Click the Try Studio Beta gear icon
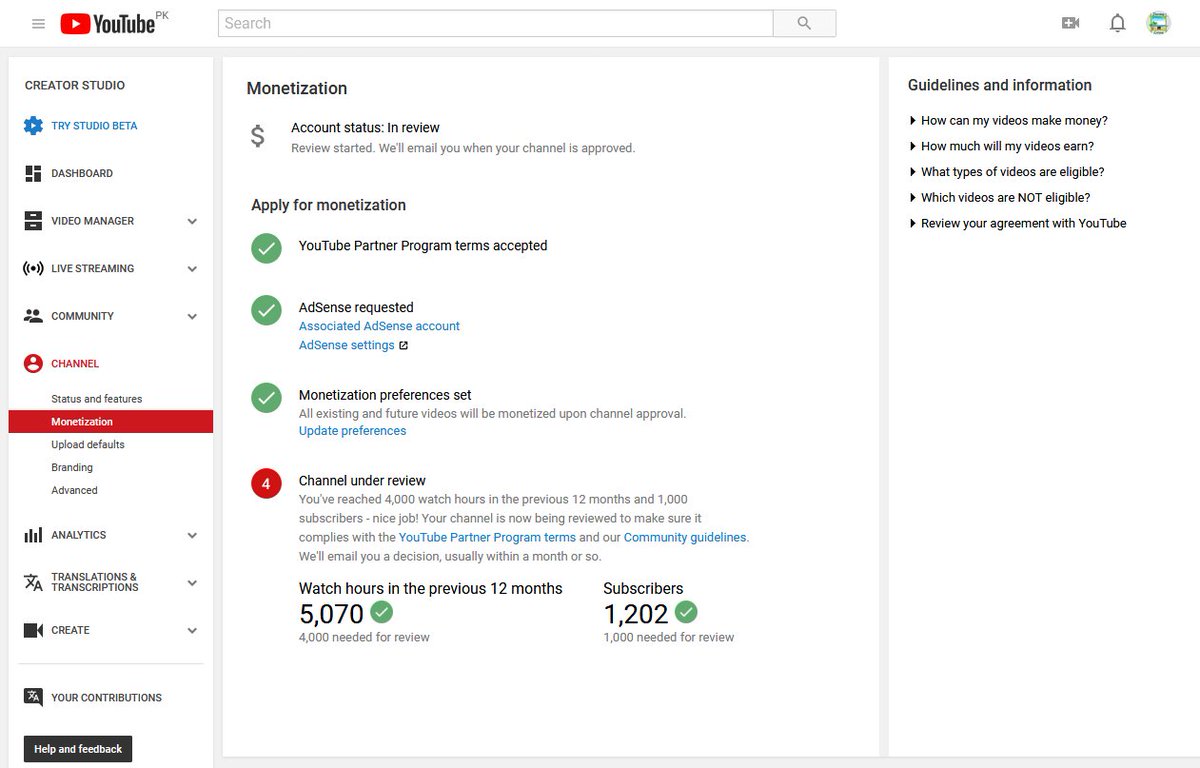 click(33, 126)
